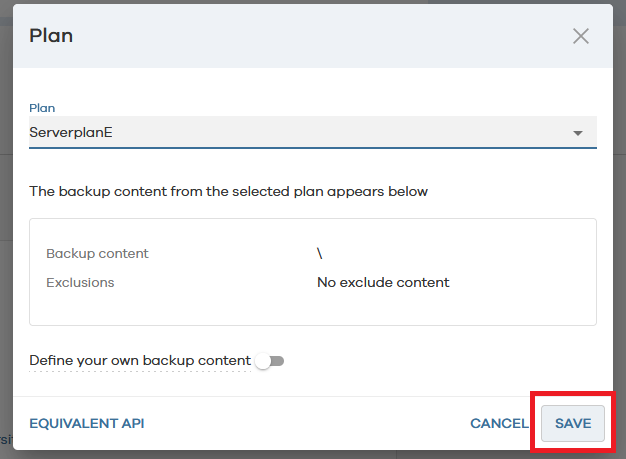Click the small blue Plan field label
Image resolution: width=626 pixels, height=459 pixels.
pos(42,108)
